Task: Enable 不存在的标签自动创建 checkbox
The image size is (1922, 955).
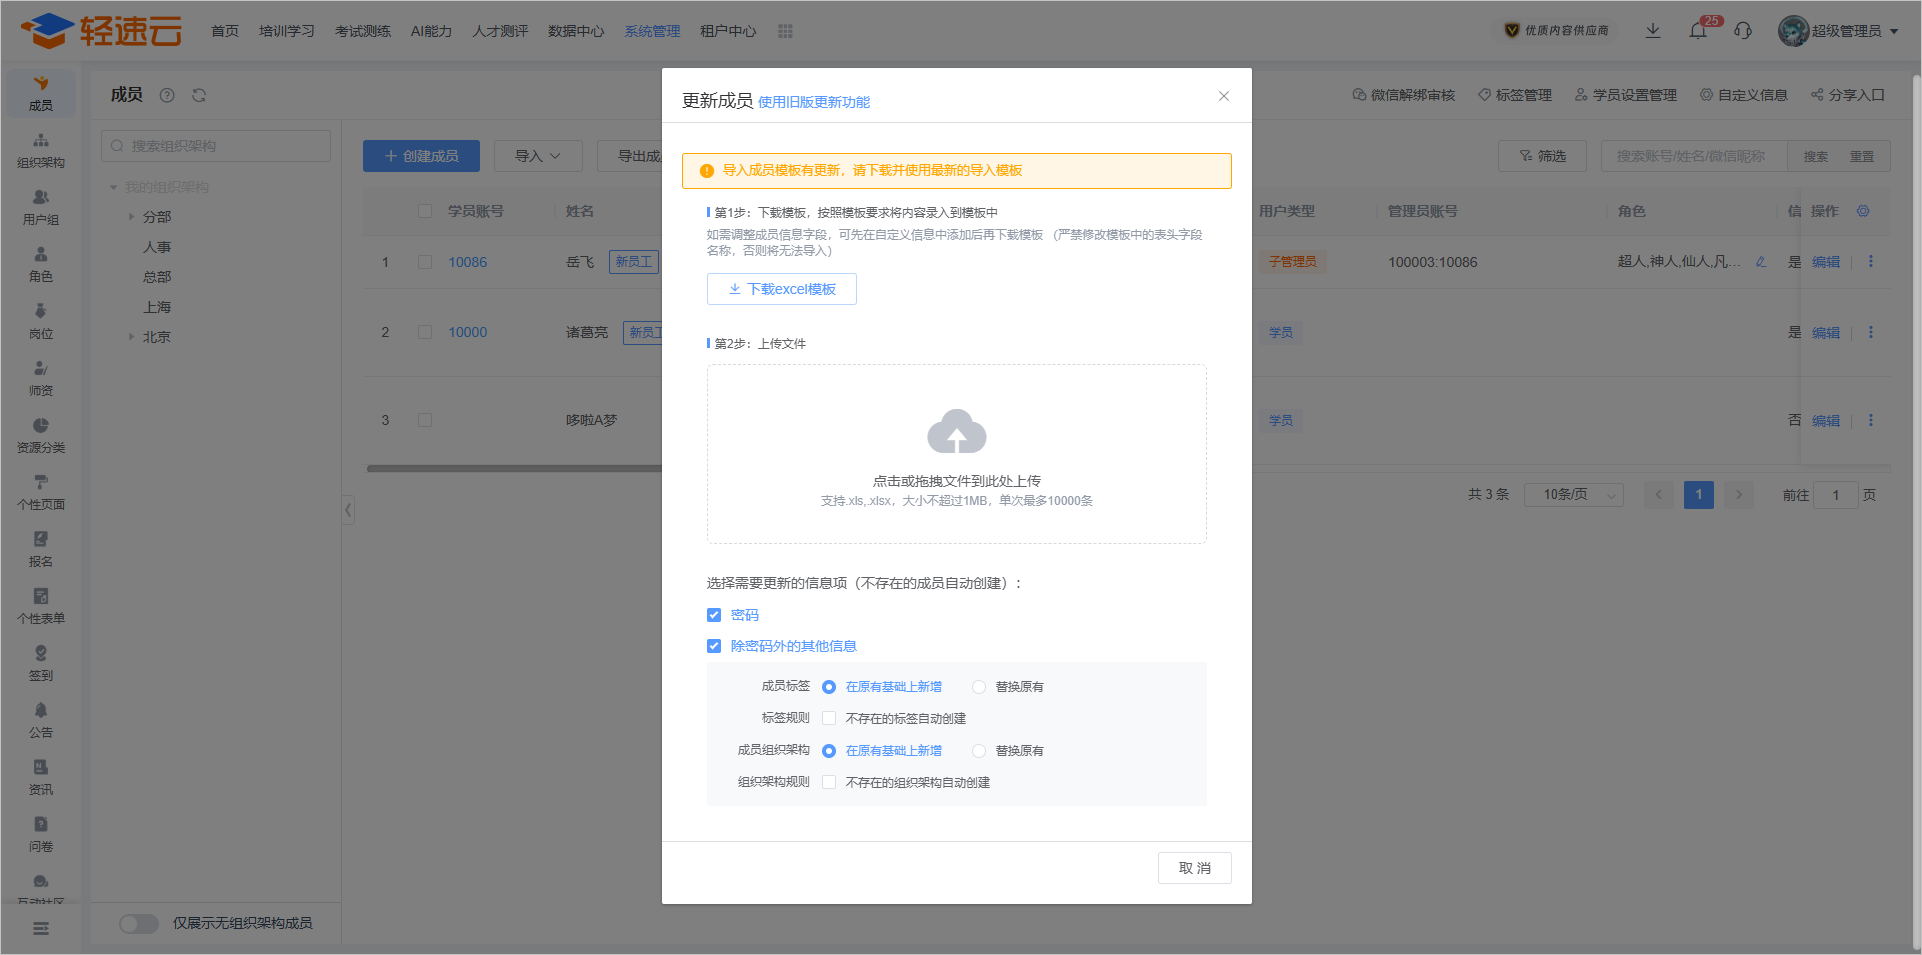Action: pos(828,718)
